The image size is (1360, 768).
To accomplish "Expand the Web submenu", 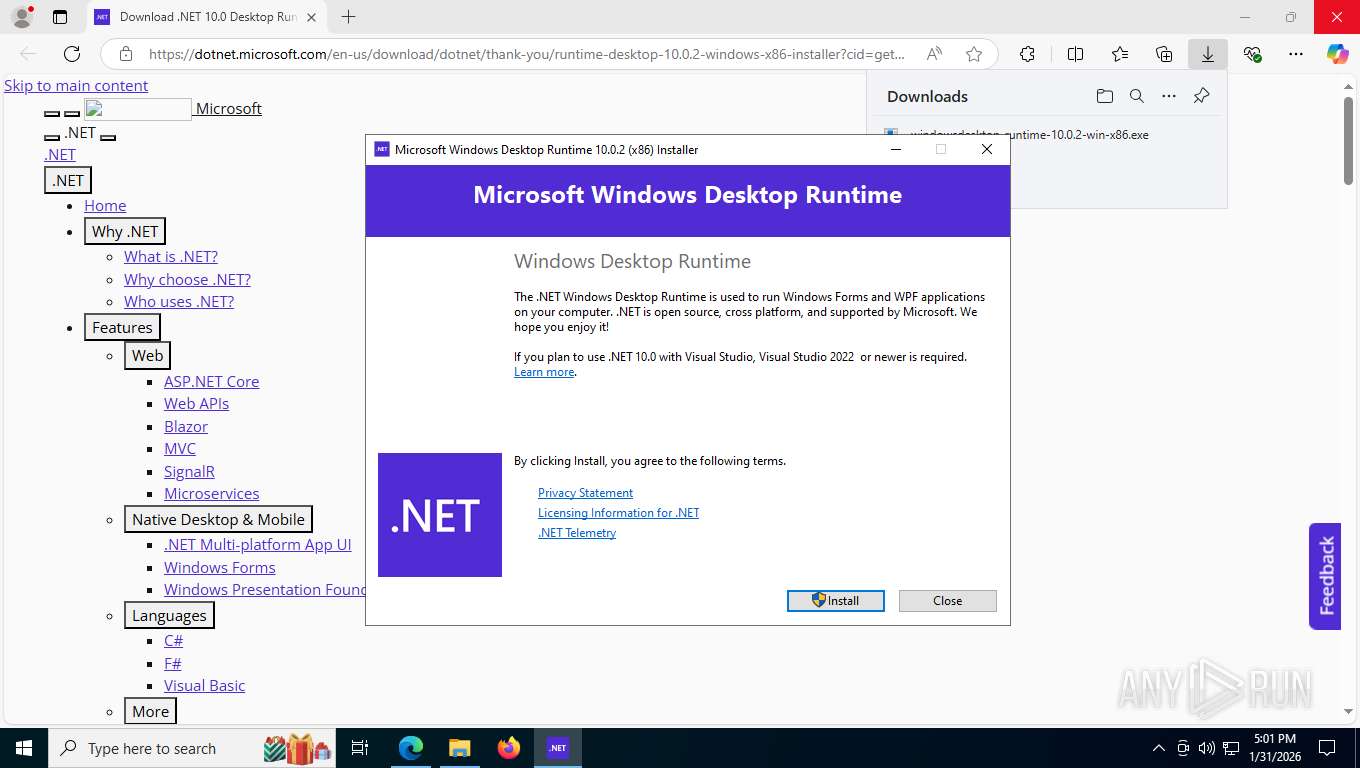I will pos(147,355).
